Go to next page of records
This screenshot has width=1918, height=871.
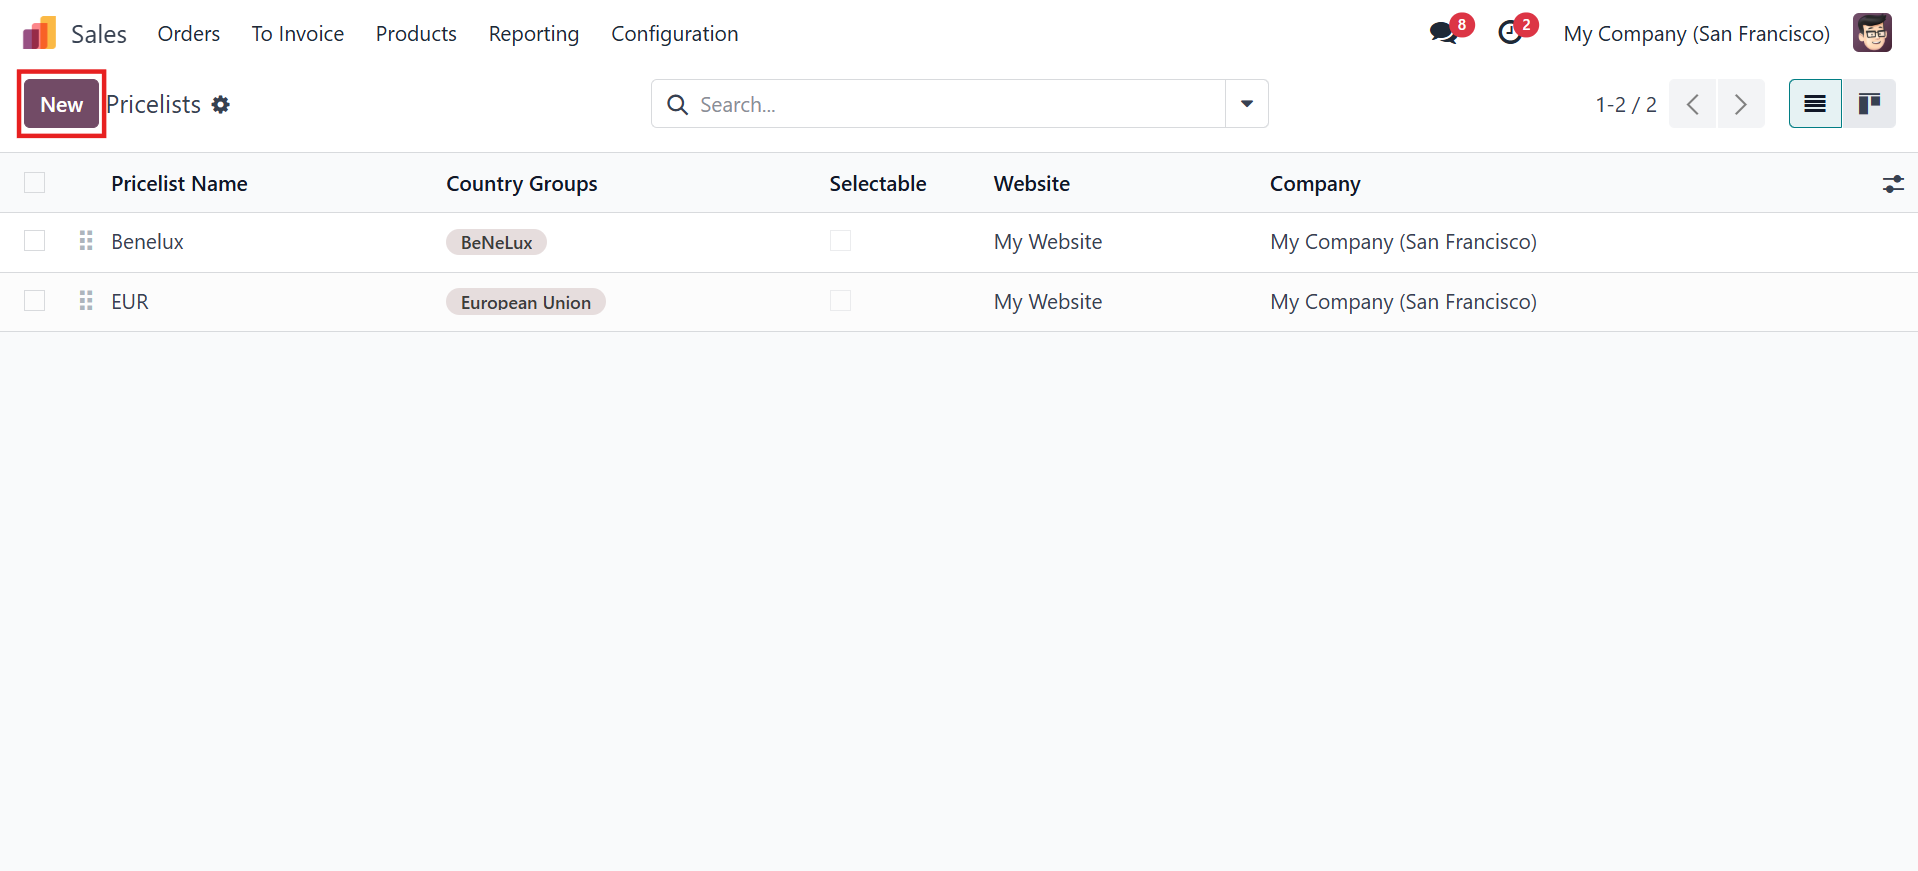(x=1741, y=104)
